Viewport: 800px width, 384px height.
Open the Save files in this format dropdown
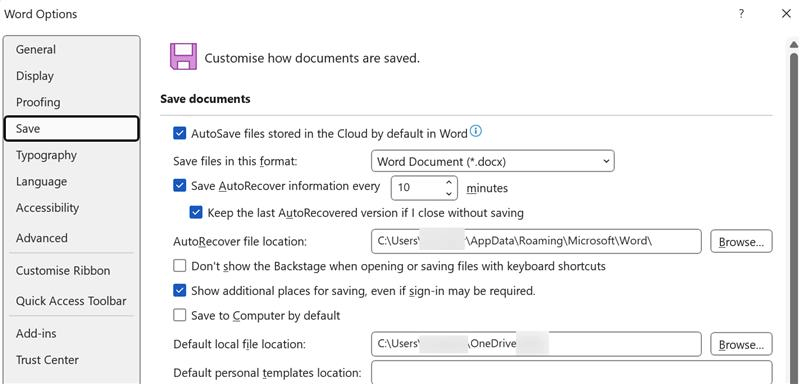coord(493,161)
